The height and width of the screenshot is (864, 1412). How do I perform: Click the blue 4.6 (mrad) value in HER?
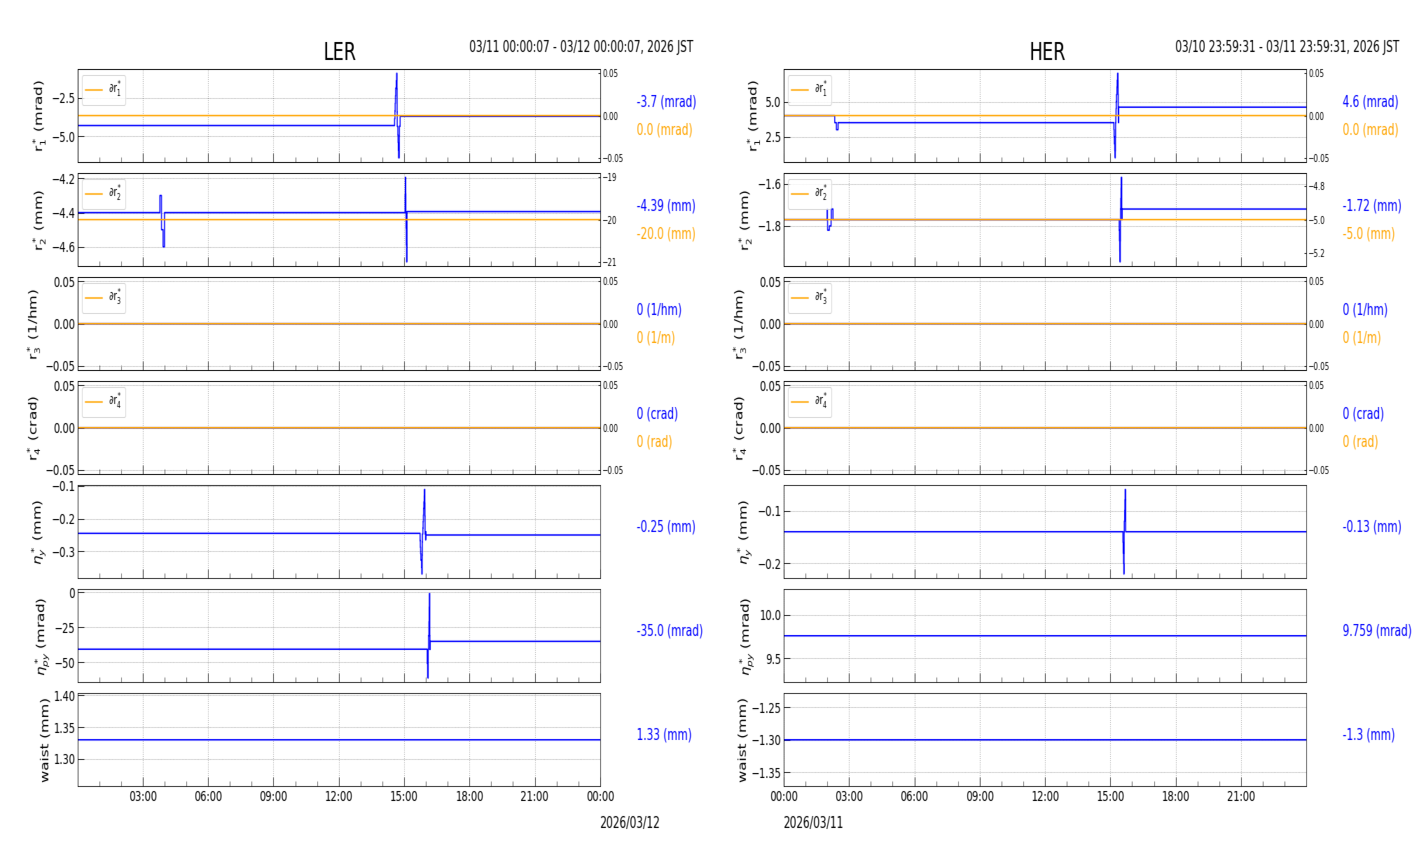tap(1370, 102)
